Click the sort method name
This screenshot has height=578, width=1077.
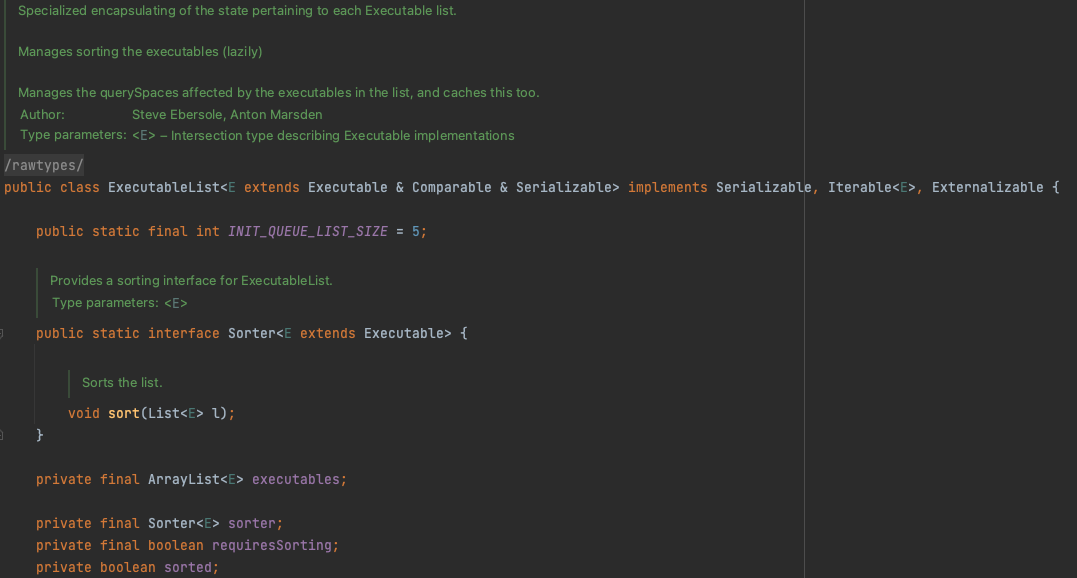click(x=124, y=413)
